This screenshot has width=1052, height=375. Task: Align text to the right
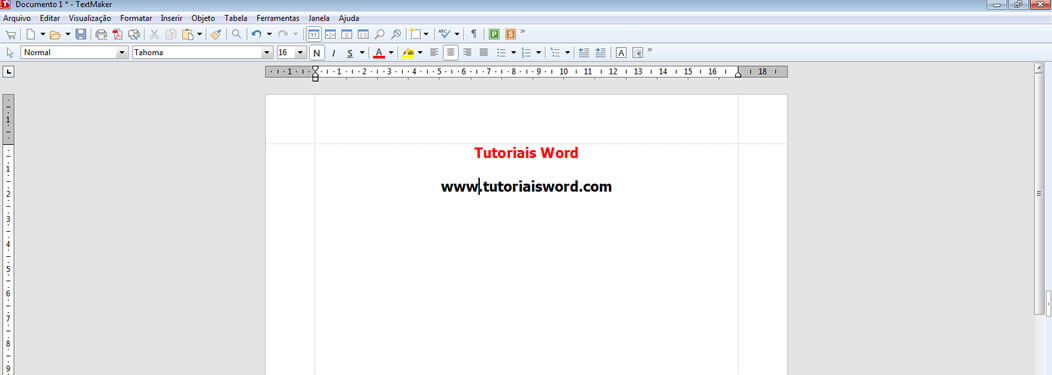(x=467, y=52)
